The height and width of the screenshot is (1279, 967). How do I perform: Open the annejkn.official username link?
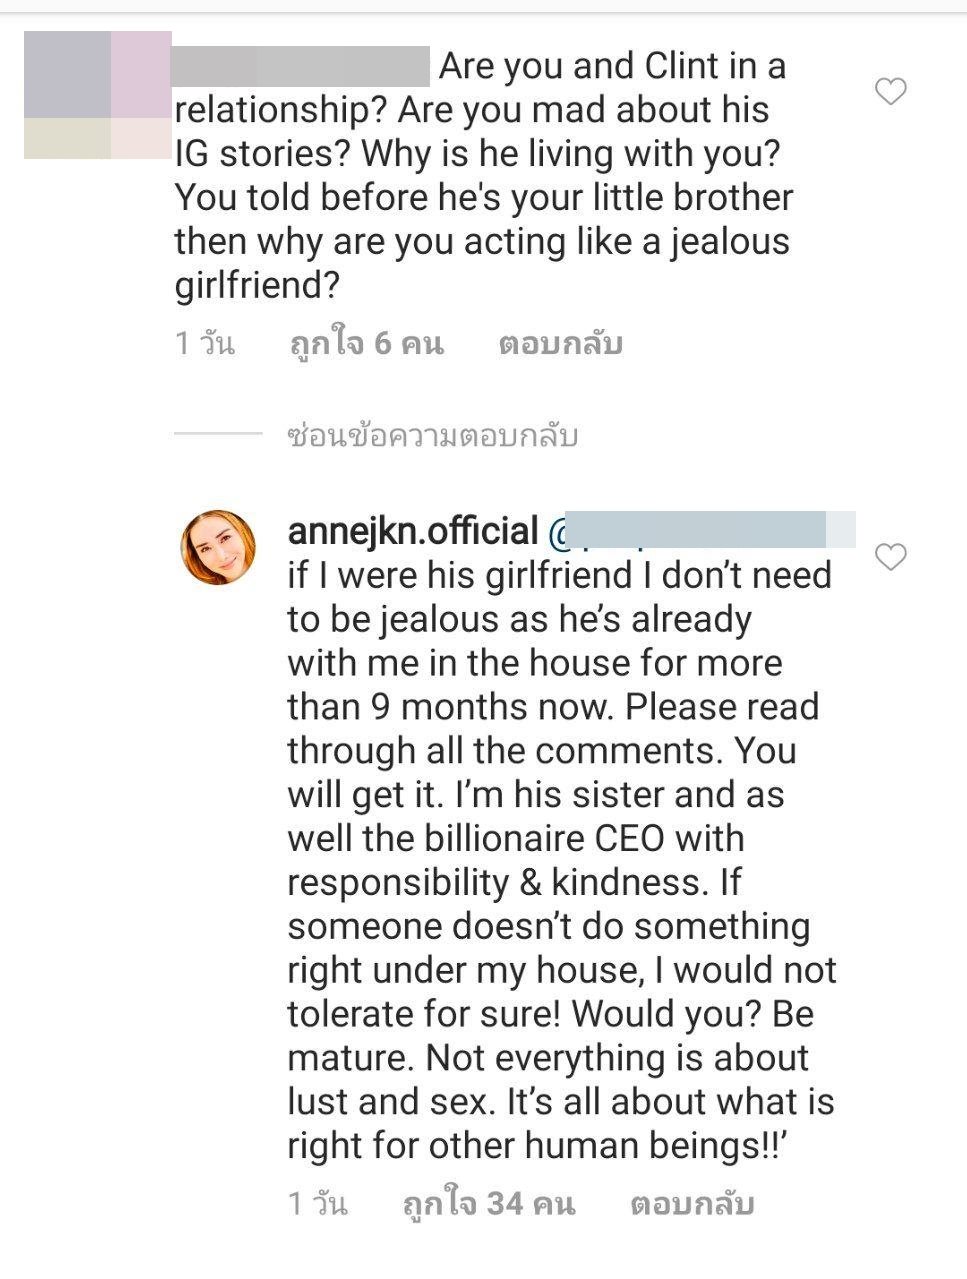coord(412,531)
